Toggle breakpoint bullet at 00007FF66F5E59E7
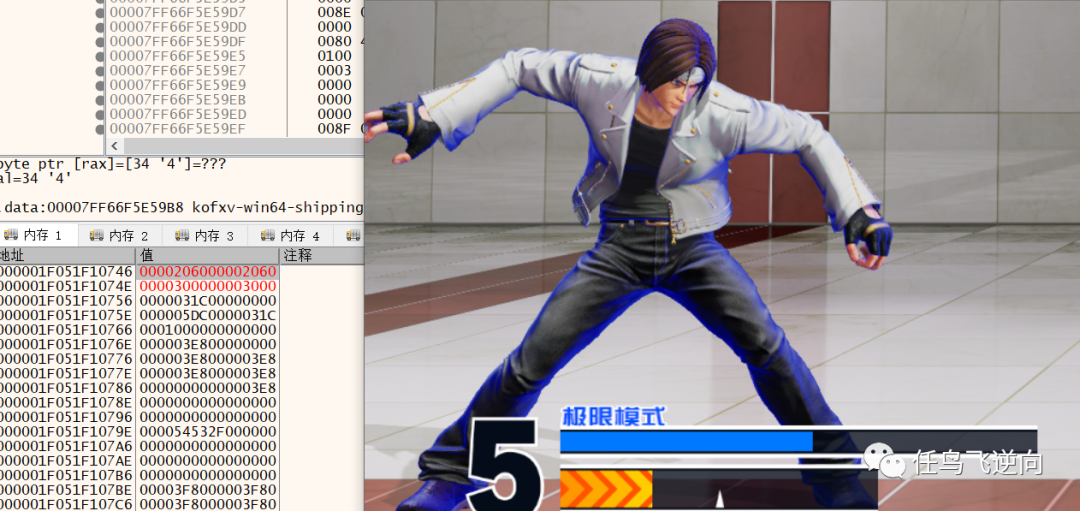Image resolution: width=1080 pixels, height=511 pixels. (100, 71)
